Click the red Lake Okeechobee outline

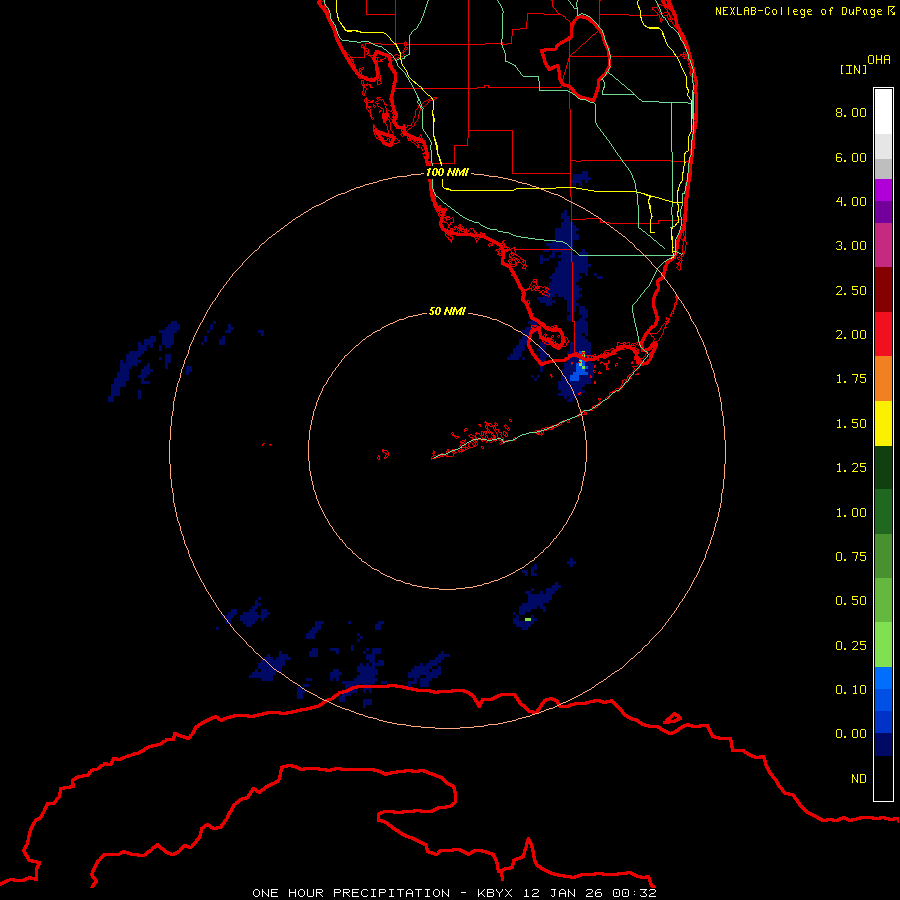click(x=576, y=59)
